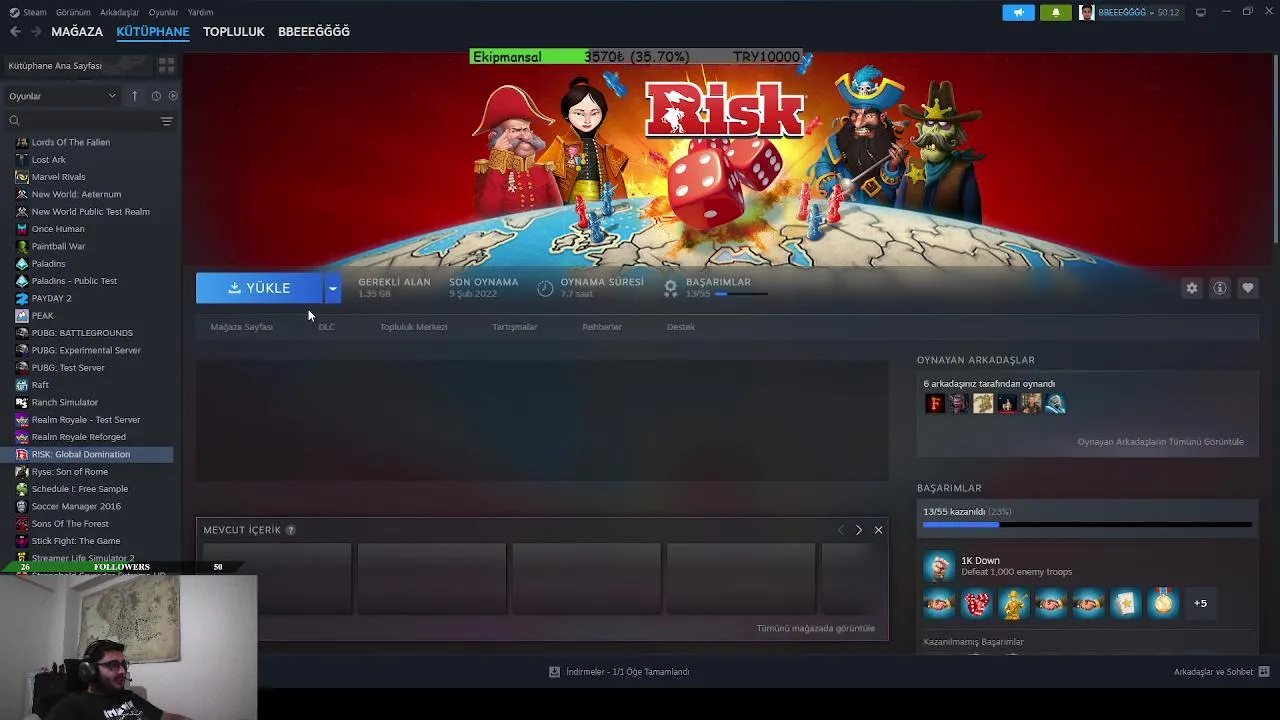Click the gold soldier achievement icon

tap(1013, 603)
